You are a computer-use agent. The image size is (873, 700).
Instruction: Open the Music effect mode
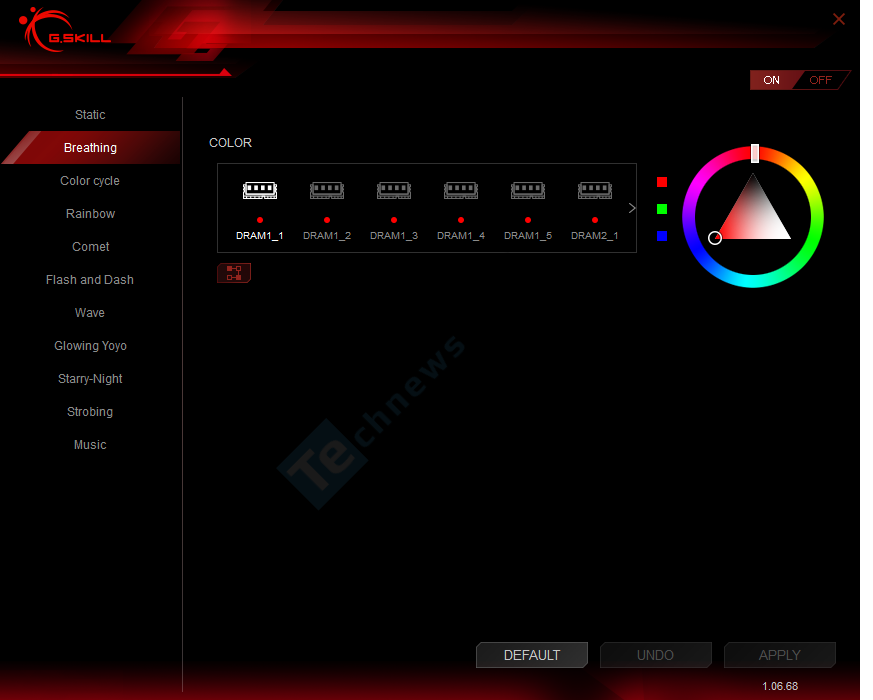90,444
